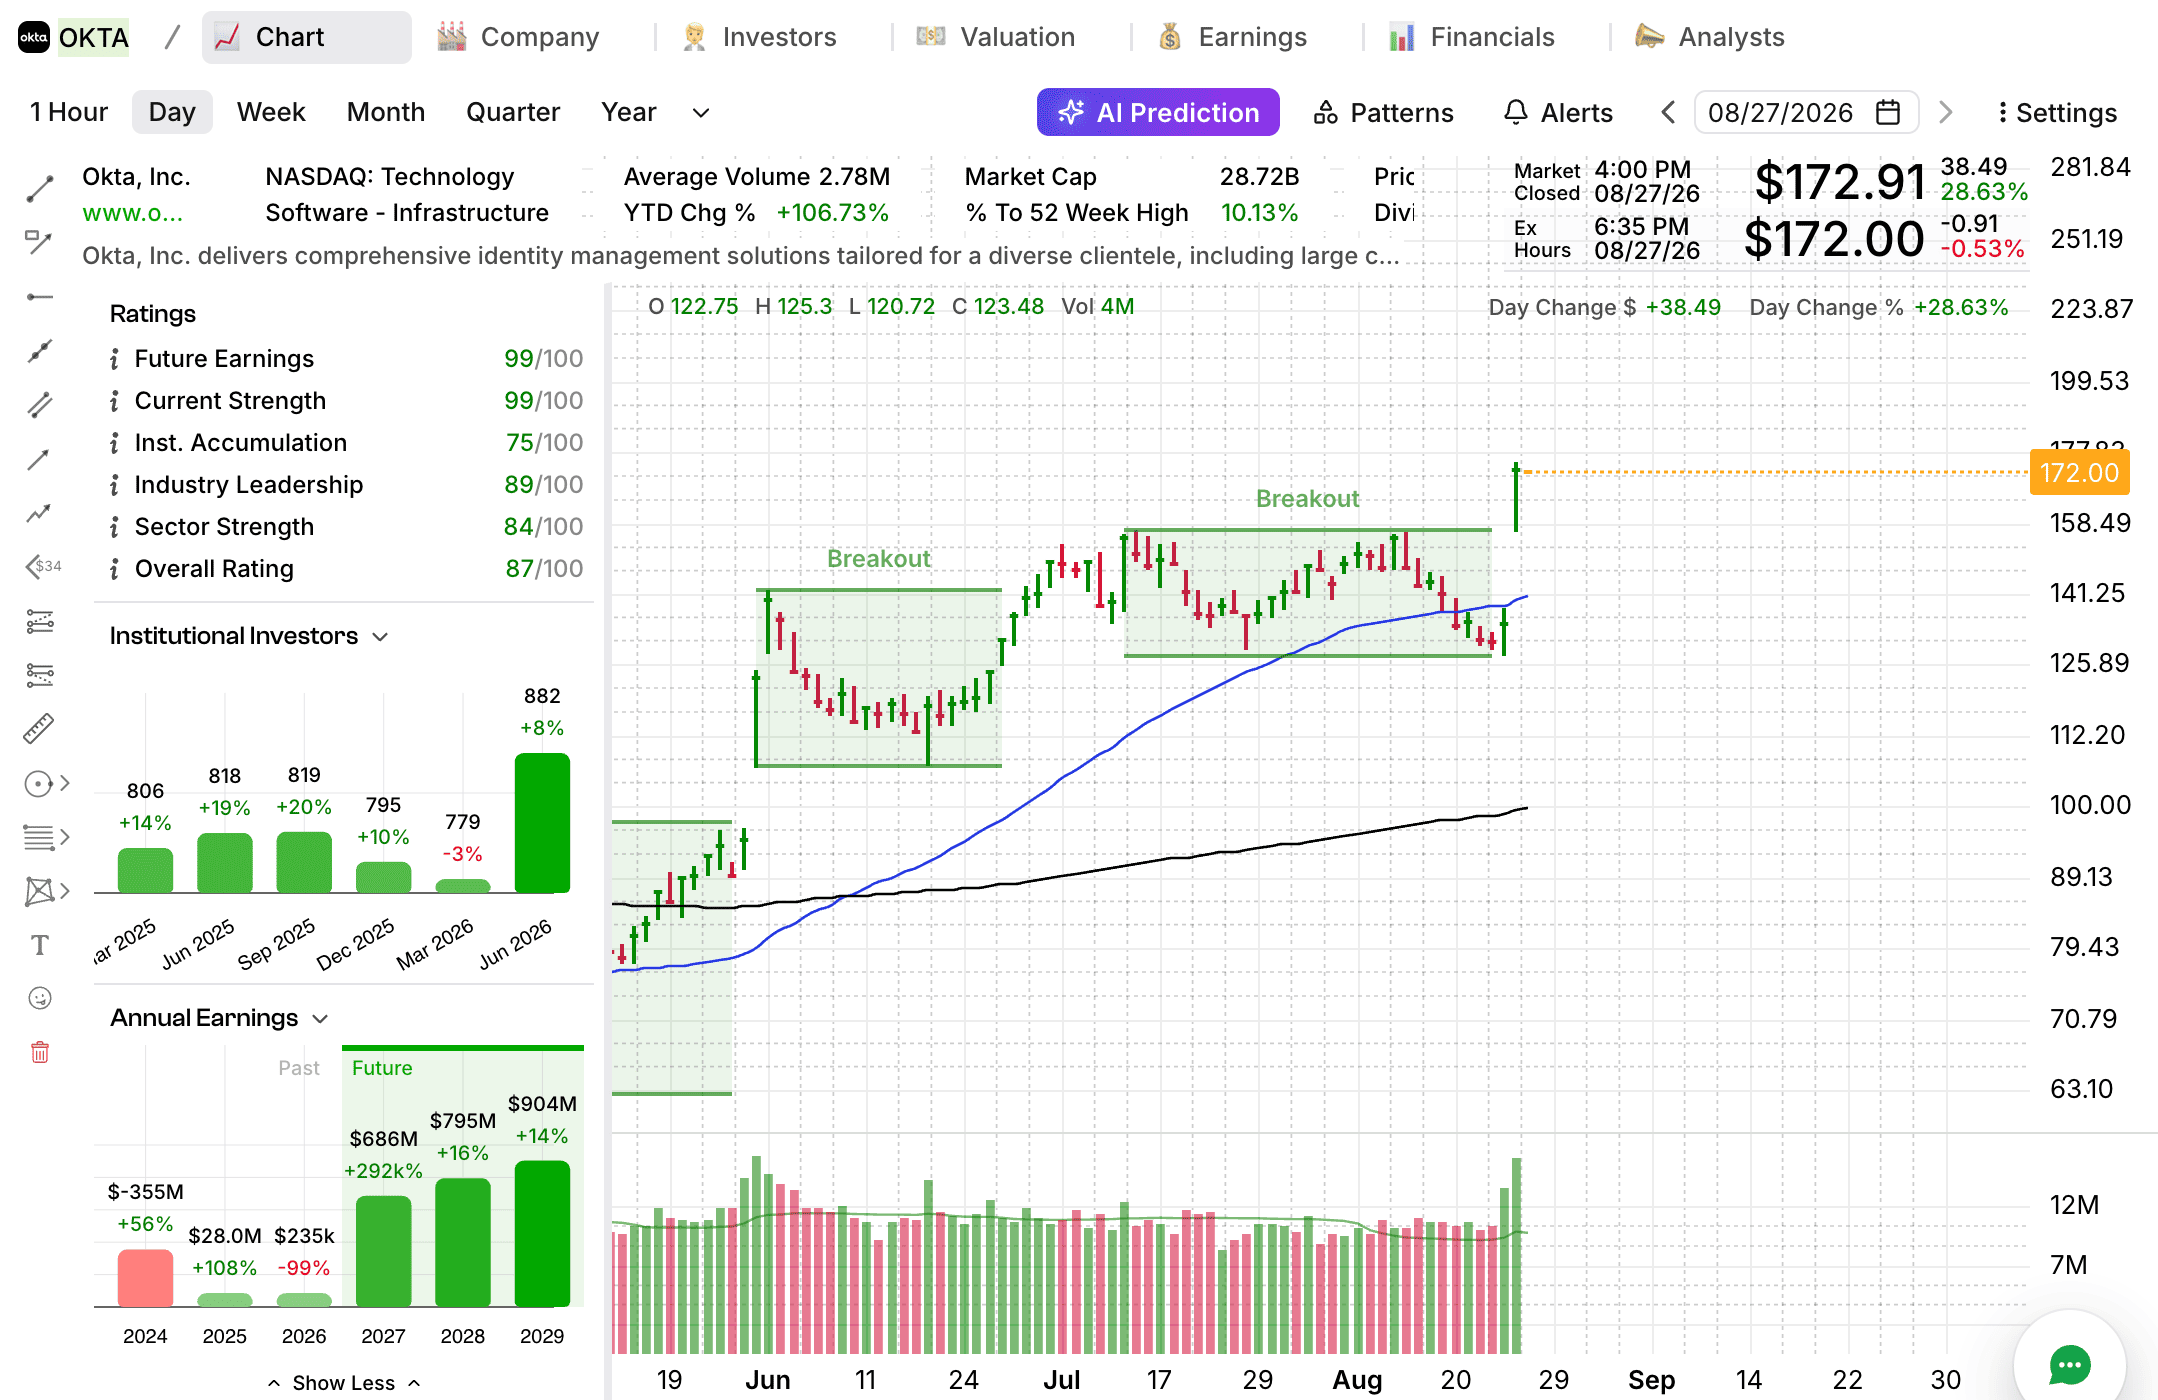Viewport: 2158px width, 1400px height.
Task: Toggle the Patterns overlay
Action: point(1384,112)
